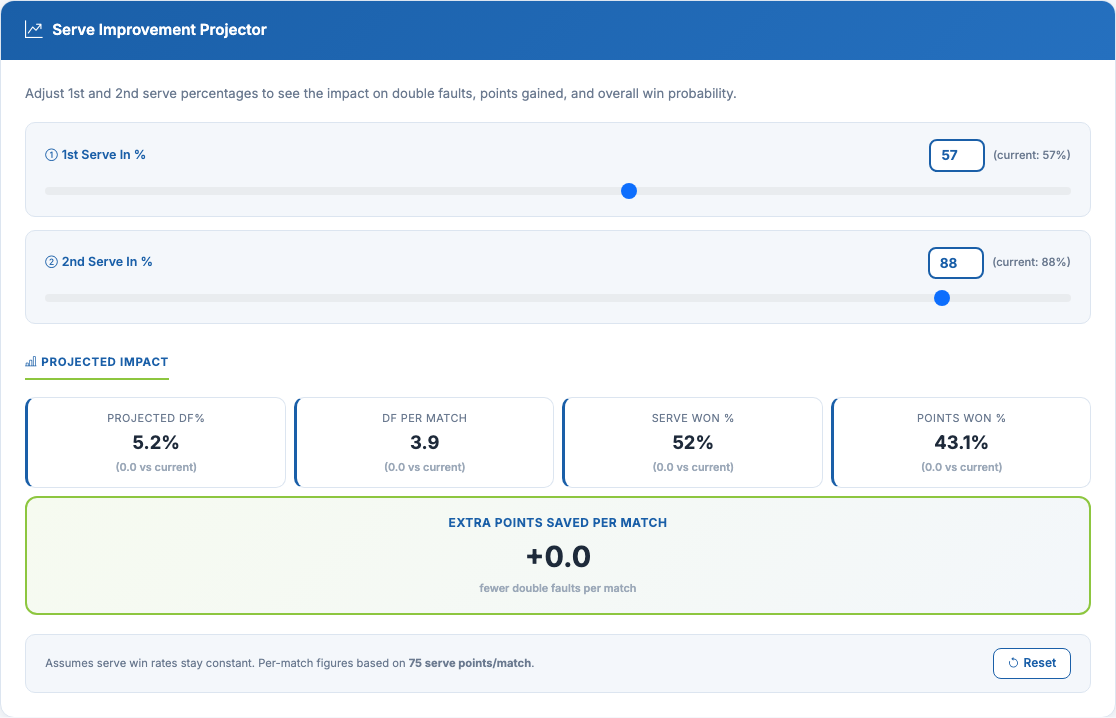Grab the 2nd Serve In % slider handle
This screenshot has width=1116, height=718.
(x=941, y=298)
